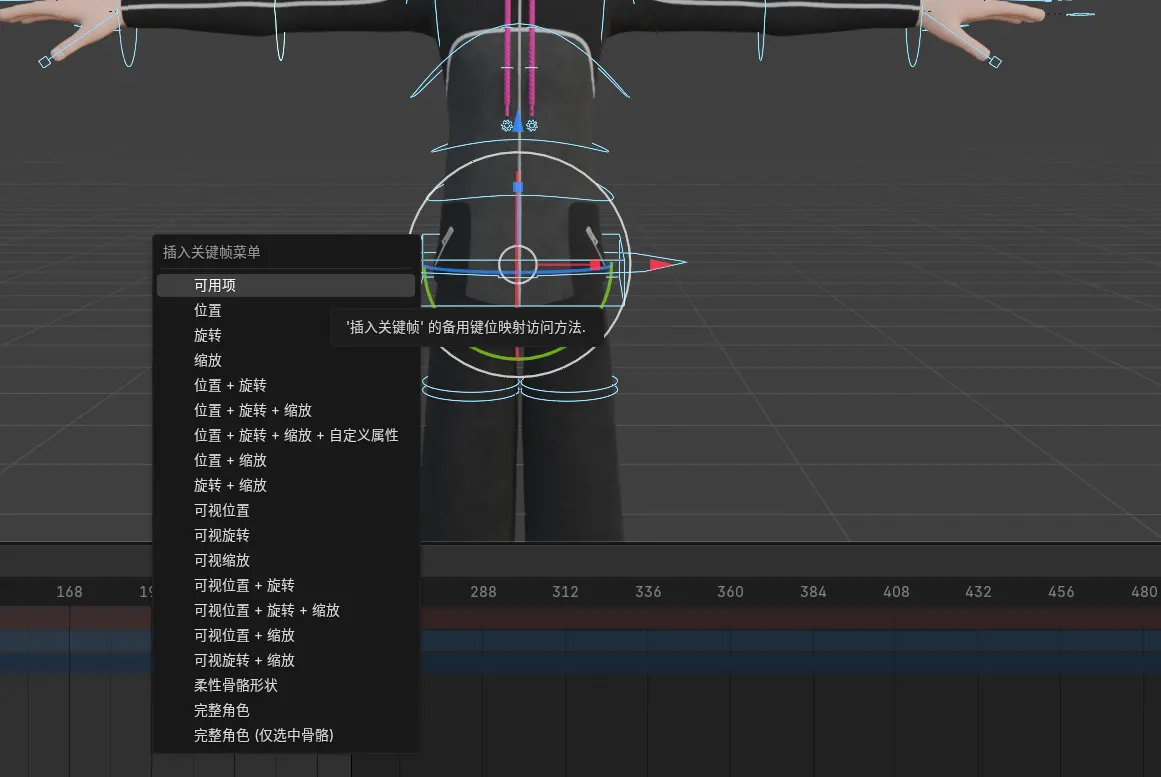Screen dimensions: 1161x777
Task: Move the playhead to frame 432
Action: tap(979, 592)
